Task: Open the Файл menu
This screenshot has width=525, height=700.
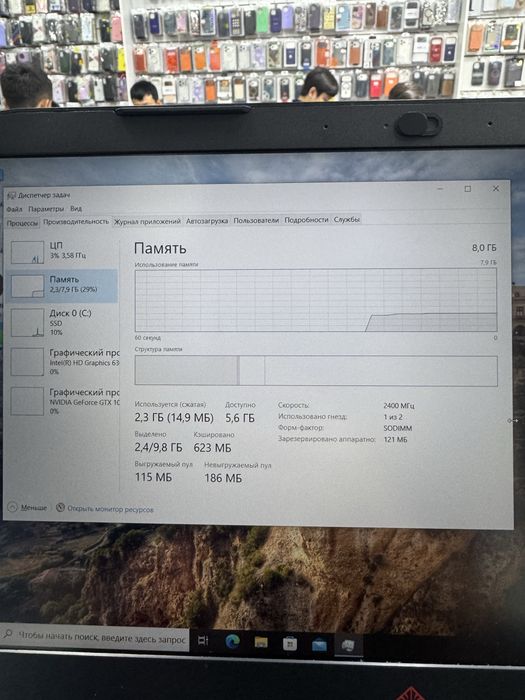Action: [14, 209]
